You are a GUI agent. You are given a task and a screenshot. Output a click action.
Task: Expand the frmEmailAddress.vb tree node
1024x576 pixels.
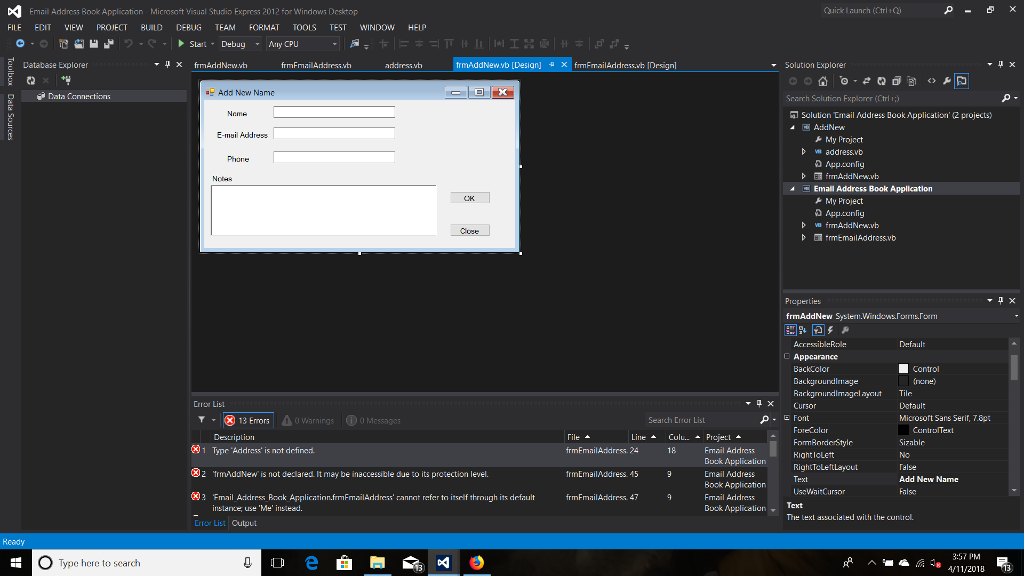coord(803,238)
